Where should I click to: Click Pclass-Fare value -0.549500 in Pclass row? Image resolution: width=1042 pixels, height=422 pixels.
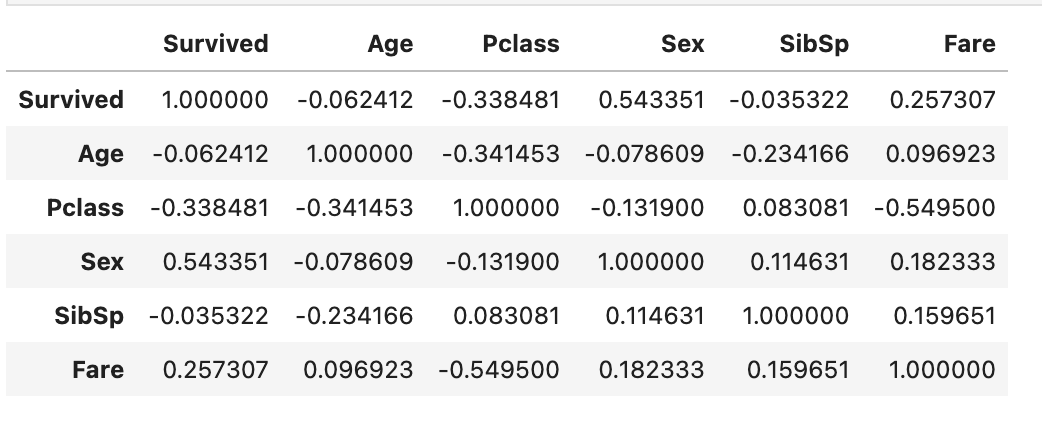[x=934, y=208]
